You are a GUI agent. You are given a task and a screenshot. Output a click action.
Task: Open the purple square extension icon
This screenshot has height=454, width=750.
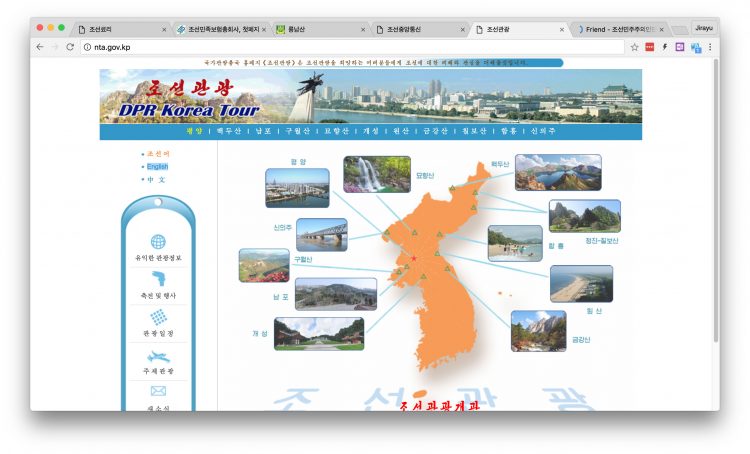tap(680, 47)
